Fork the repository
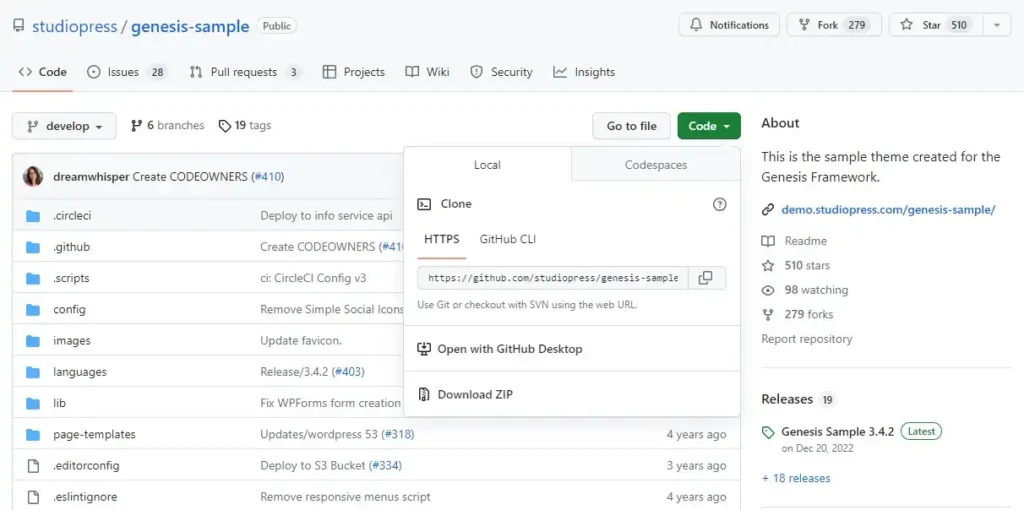This screenshot has height=510, width=1024. [834, 25]
